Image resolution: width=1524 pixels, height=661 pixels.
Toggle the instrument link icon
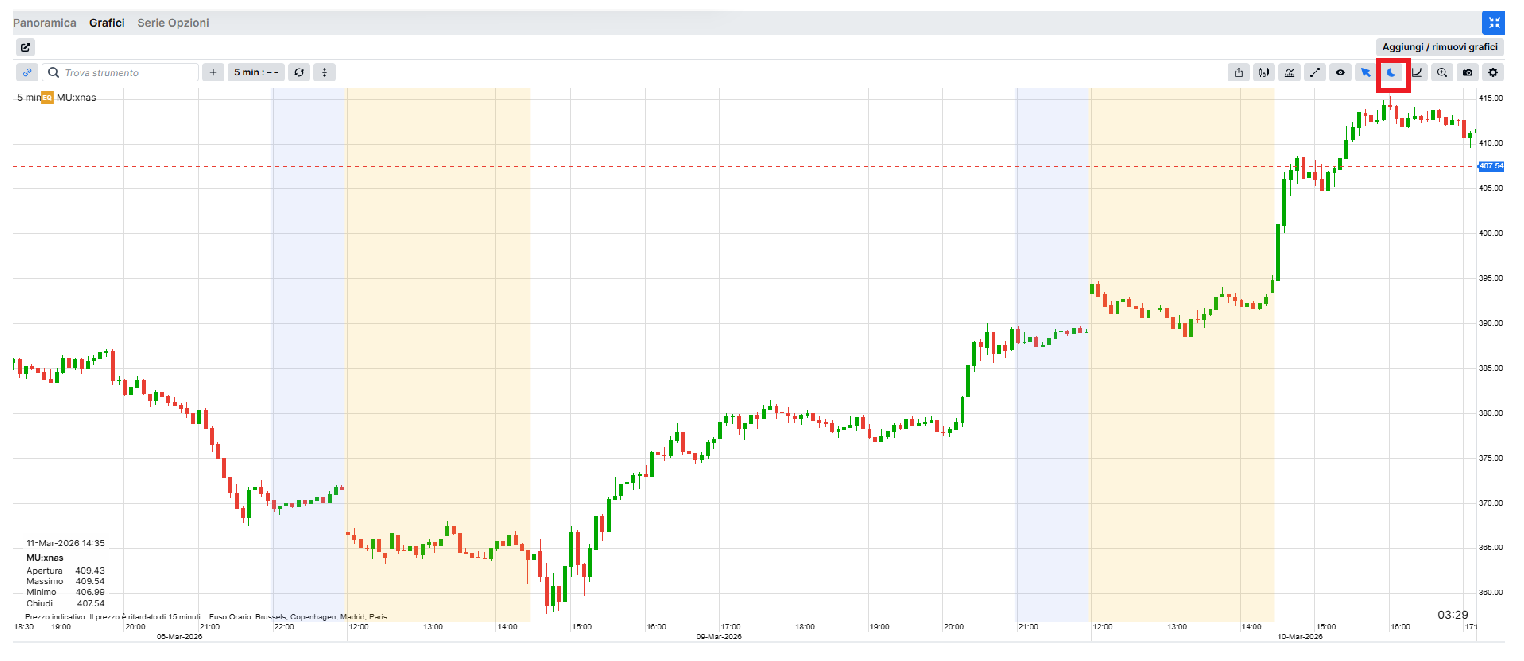tap(27, 72)
